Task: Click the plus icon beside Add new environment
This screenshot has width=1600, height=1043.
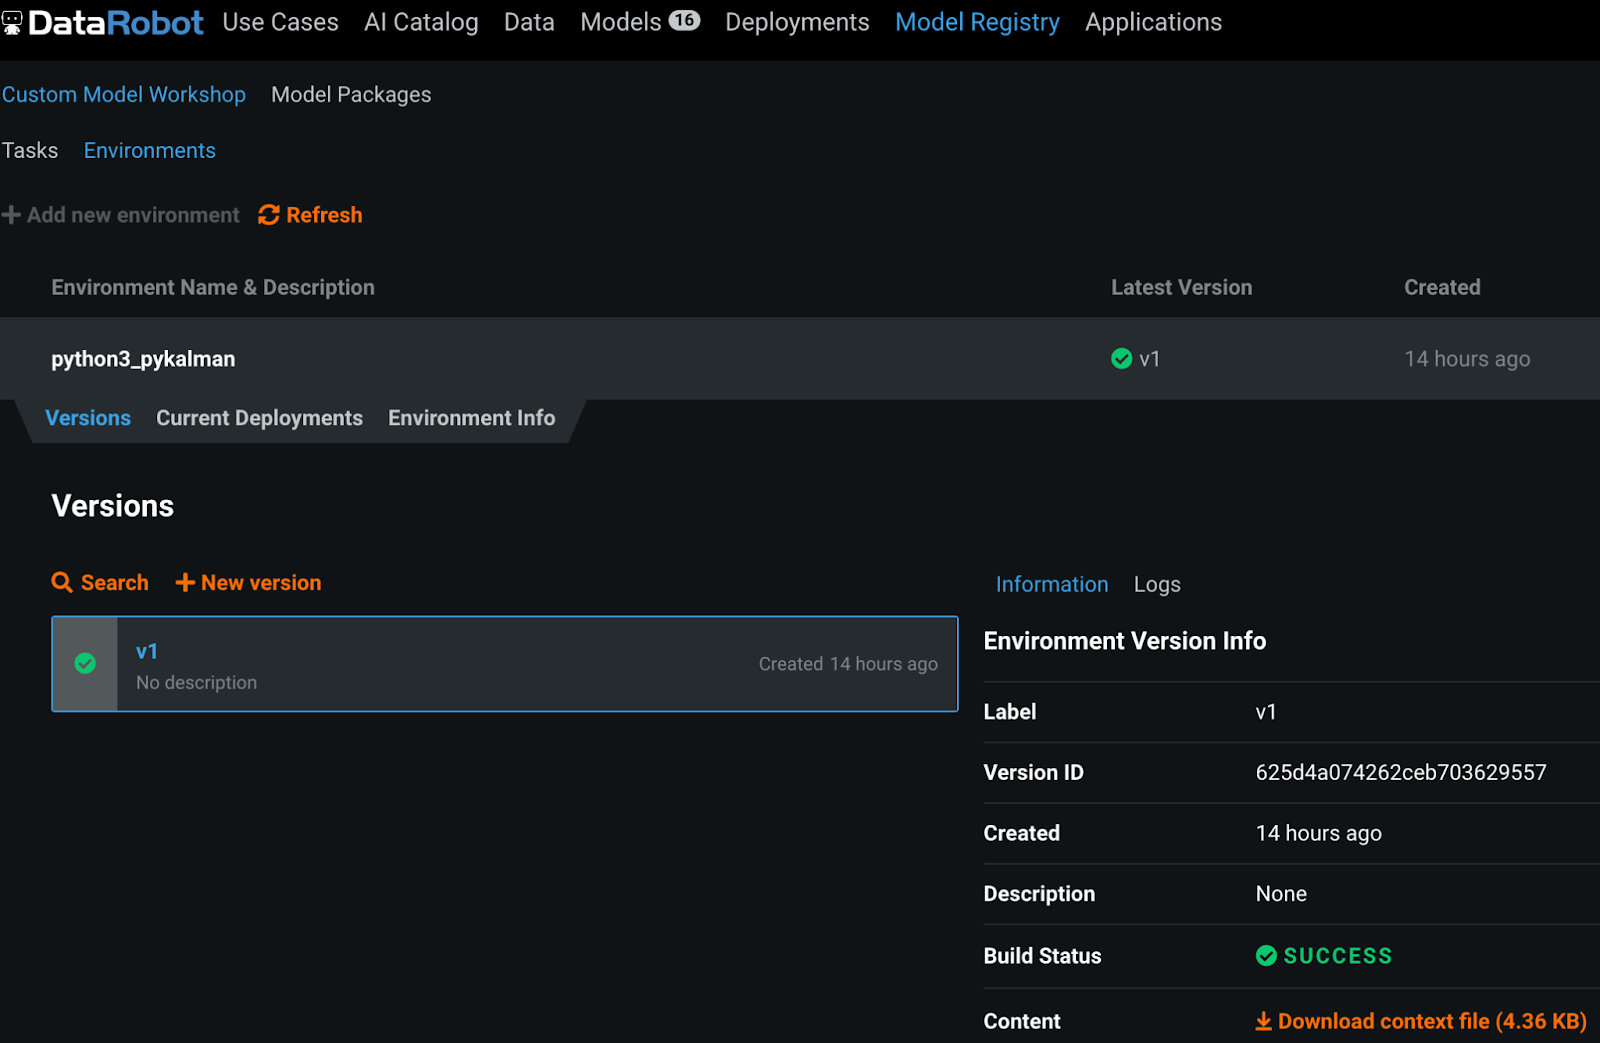Action: [11, 215]
